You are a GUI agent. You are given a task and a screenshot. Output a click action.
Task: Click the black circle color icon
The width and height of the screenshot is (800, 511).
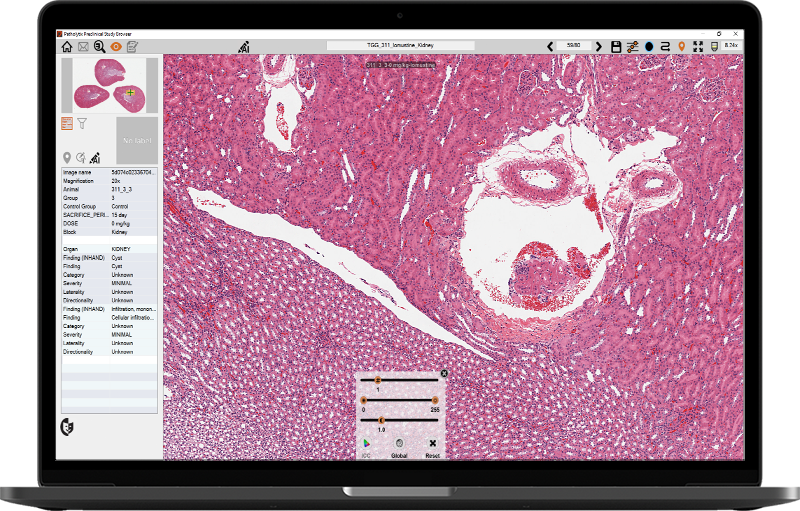(649, 47)
